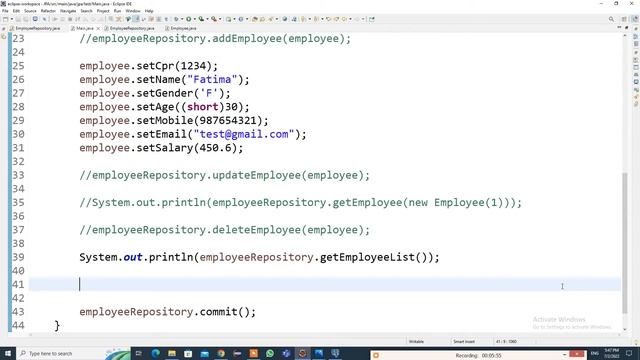Click the Coverage run icon
This screenshot has width=640, height=360.
pos(201,19)
